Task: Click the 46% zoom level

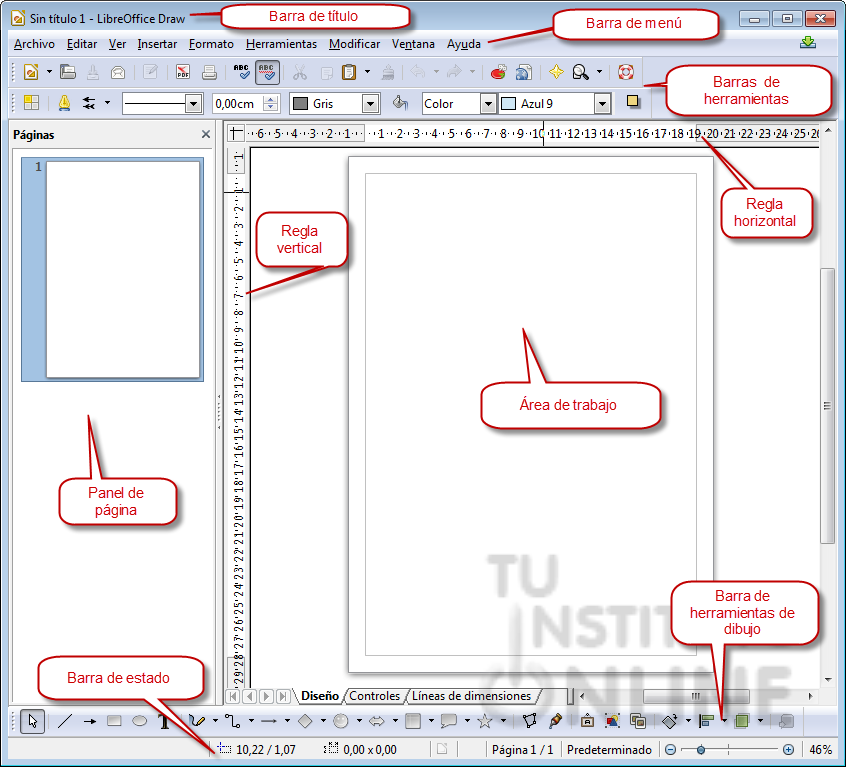Action: tap(820, 750)
